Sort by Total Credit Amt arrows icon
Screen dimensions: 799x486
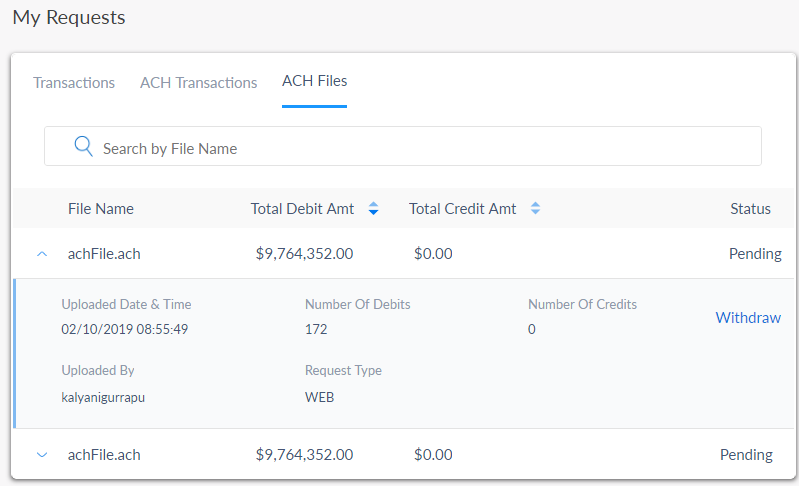pos(535,209)
